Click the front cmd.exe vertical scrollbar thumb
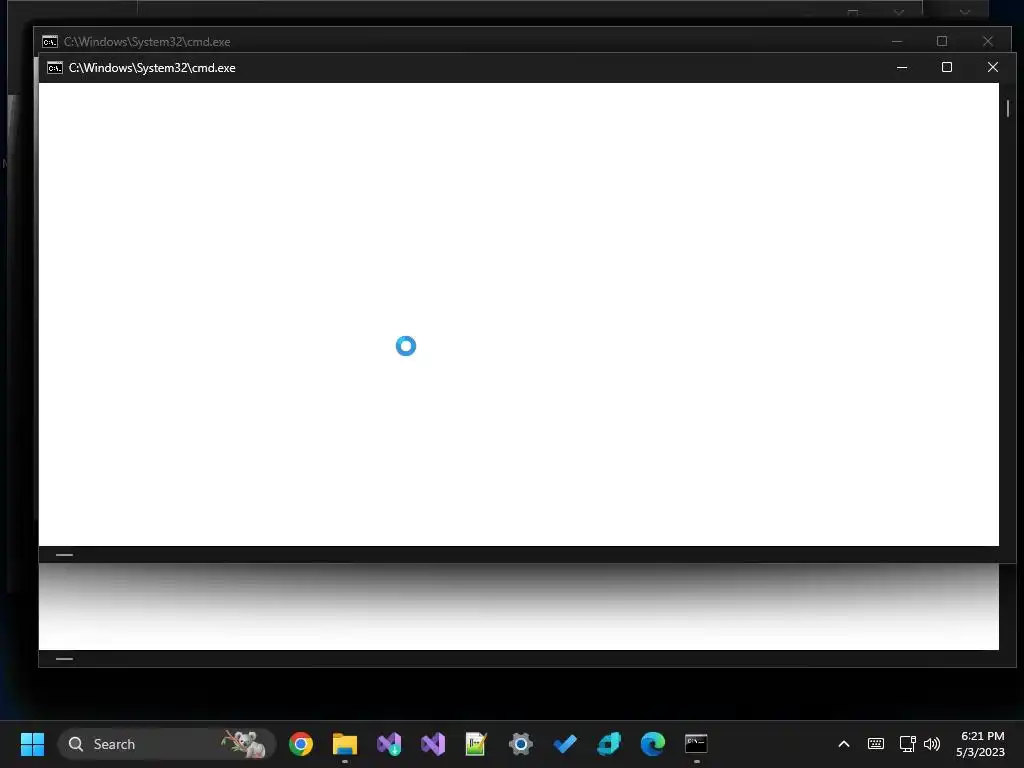 point(1008,108)
